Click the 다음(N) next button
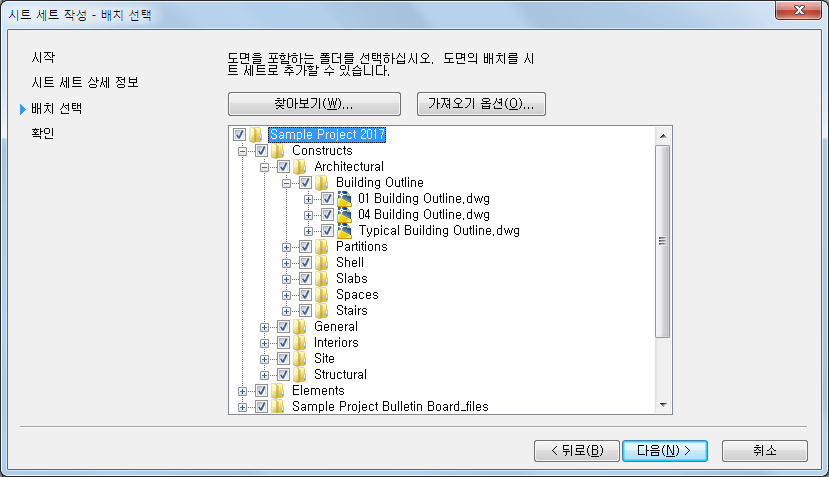 coord(665,451)
